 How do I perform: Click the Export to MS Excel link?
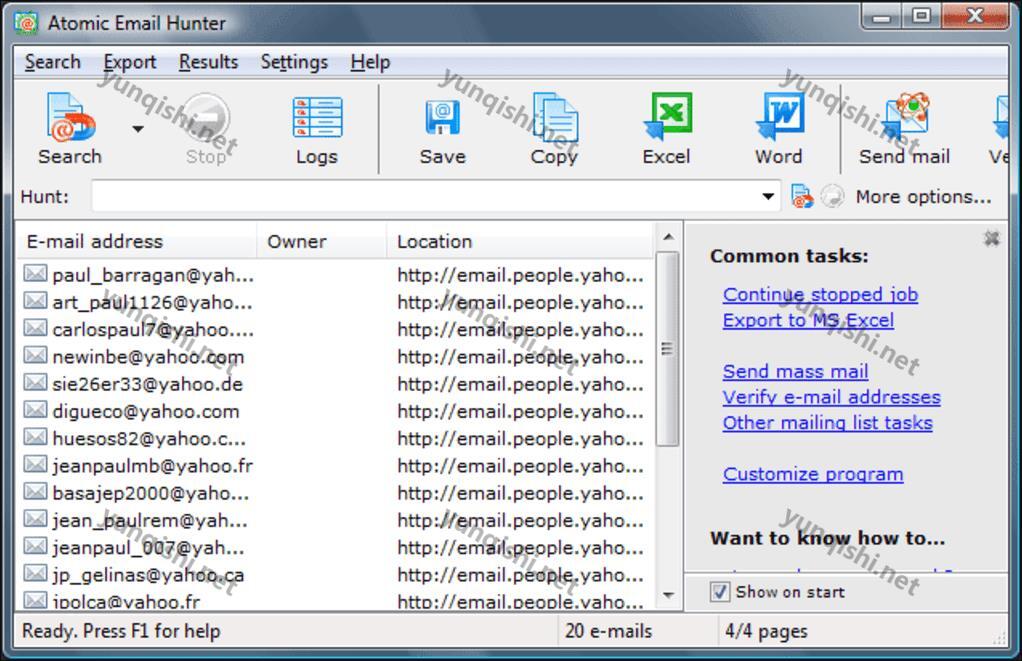pyautogui.click(x=808, y=320)
